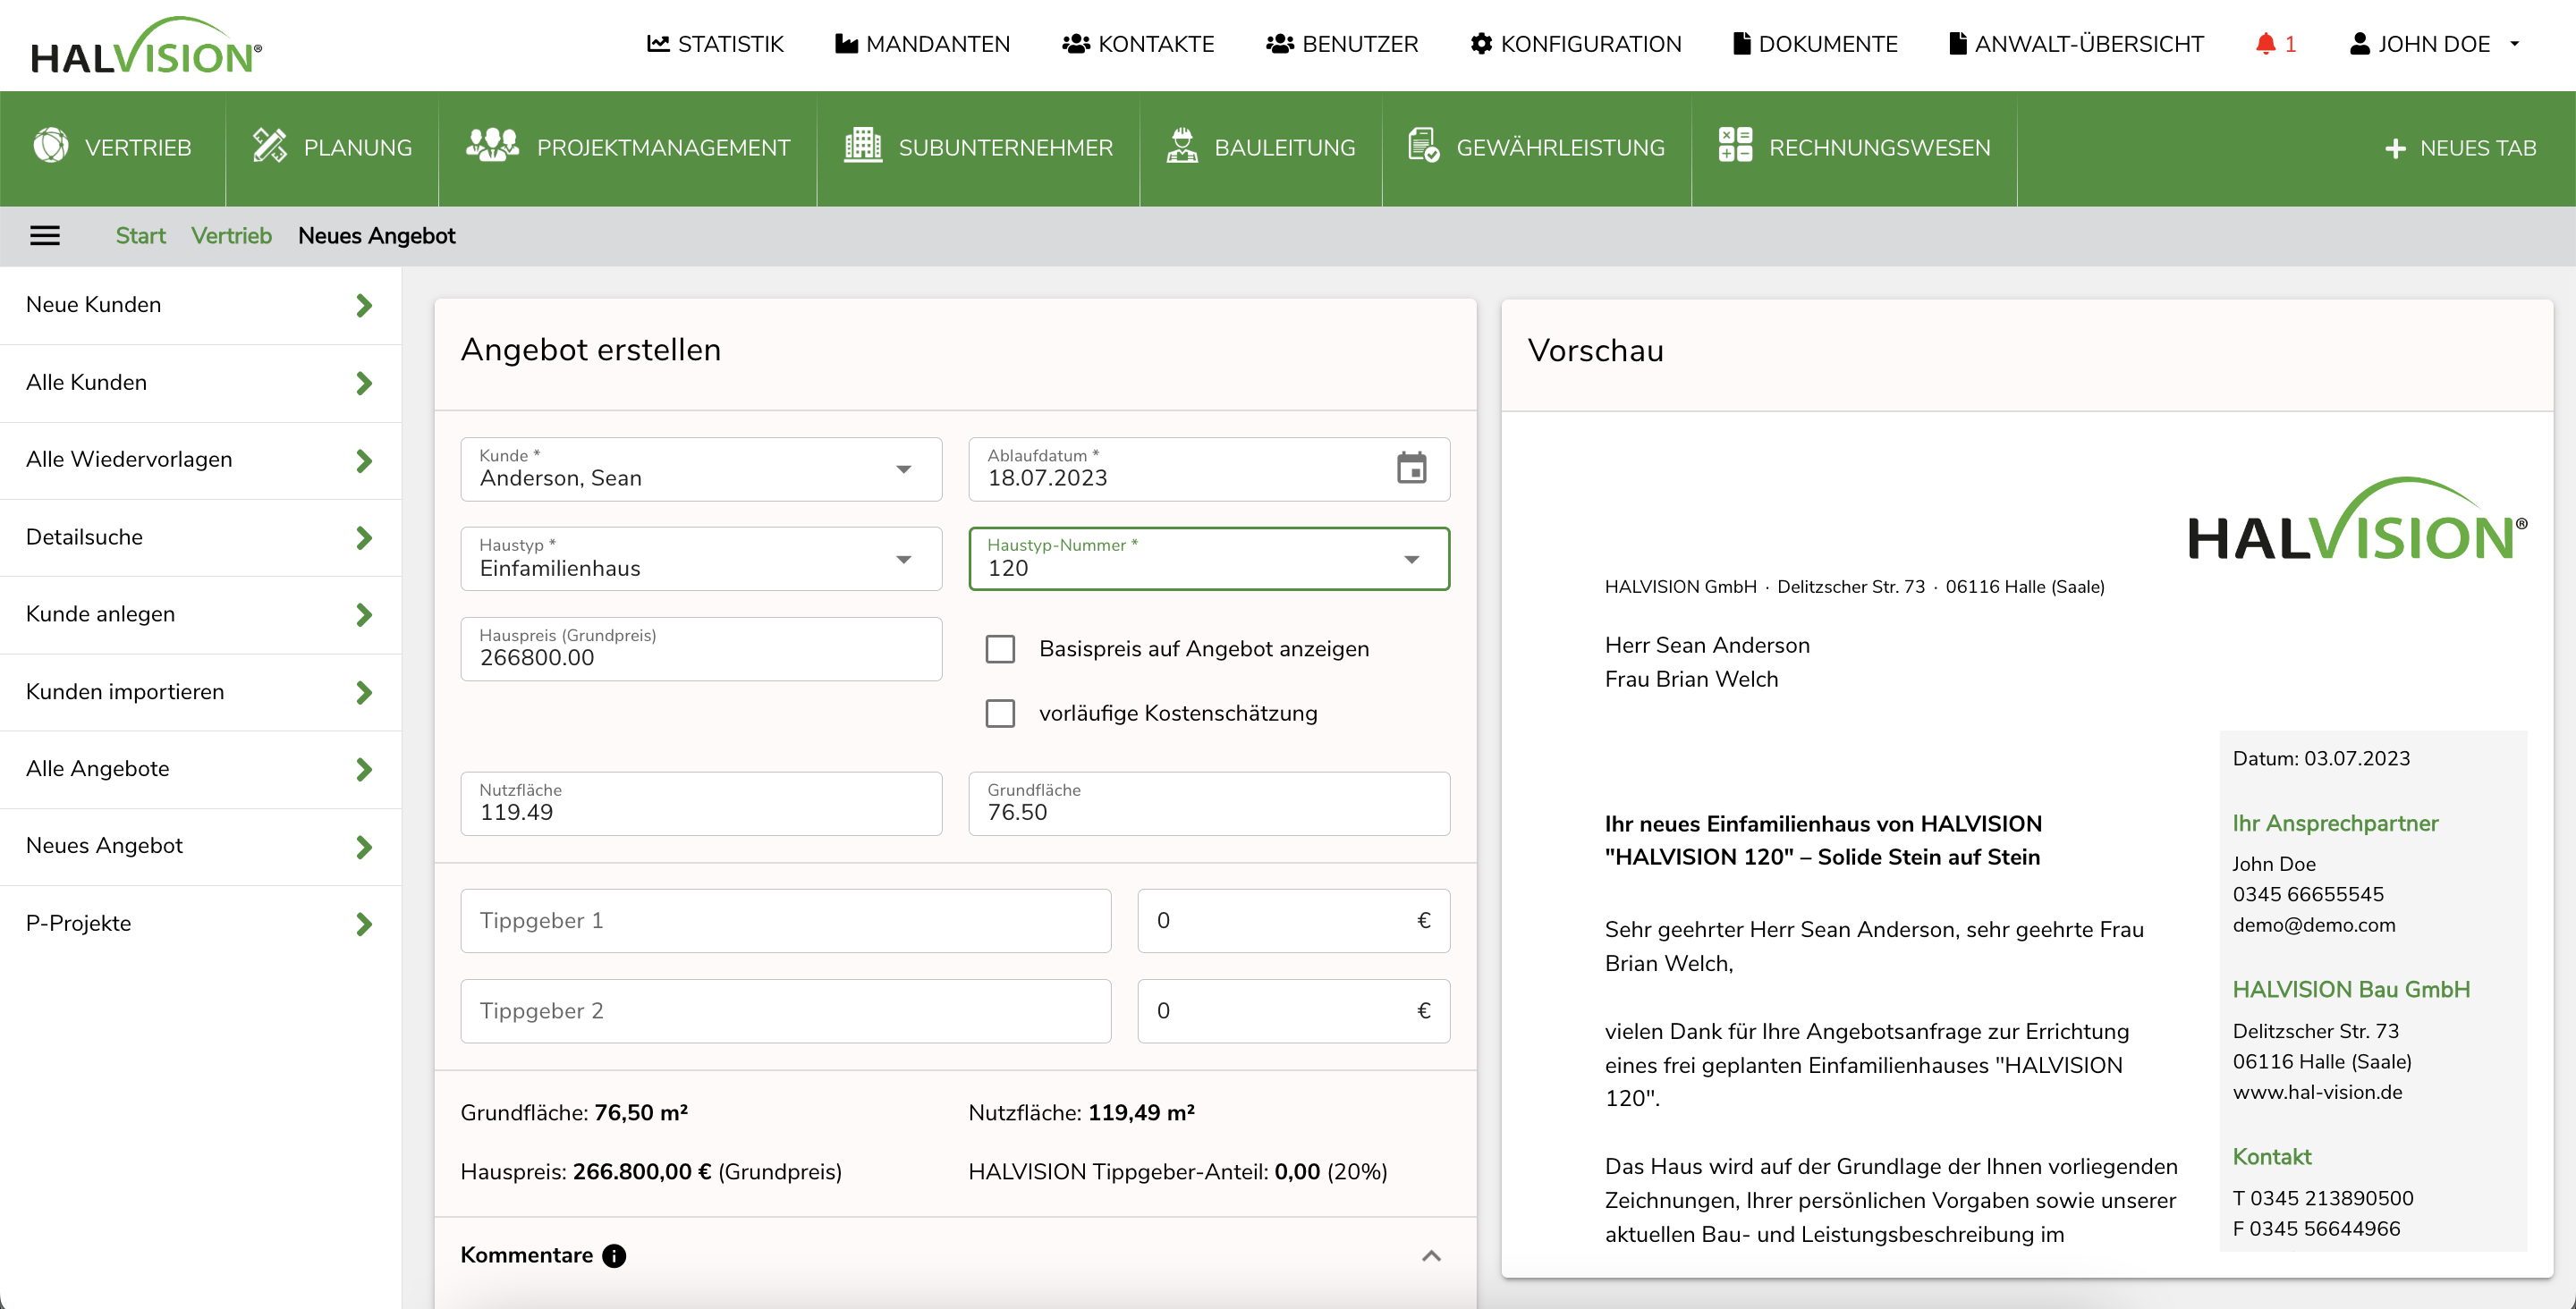Open Alle Wiedervorlagen sidebar entry

coord(200,460)
